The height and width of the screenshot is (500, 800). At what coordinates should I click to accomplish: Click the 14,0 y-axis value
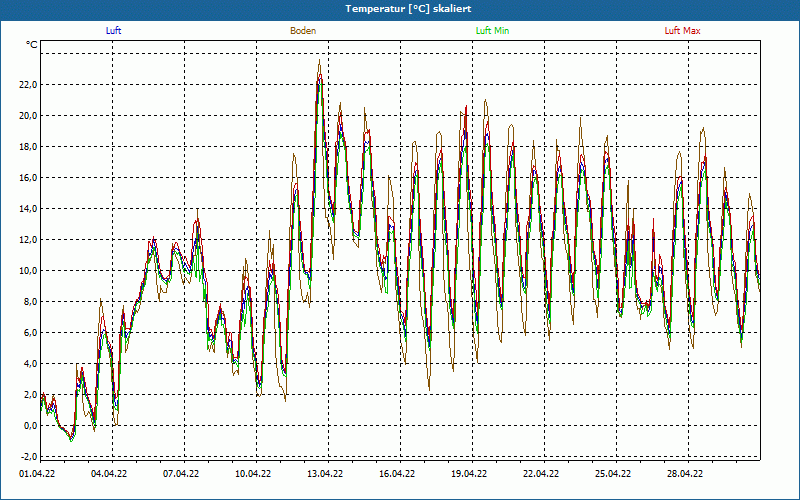pyautogui.click(x=28, y=209)
